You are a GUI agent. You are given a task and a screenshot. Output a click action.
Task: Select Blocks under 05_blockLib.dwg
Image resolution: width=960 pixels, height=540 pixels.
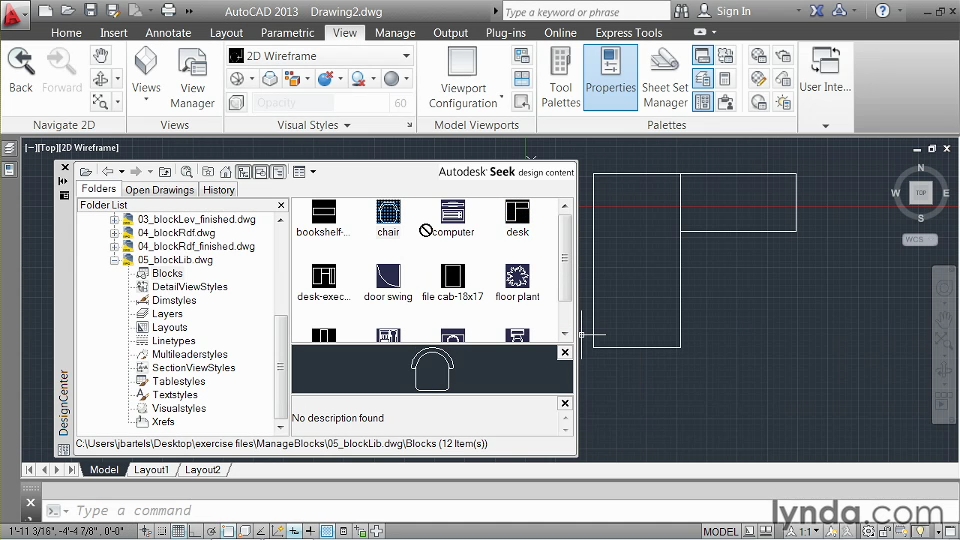(167, 273)
